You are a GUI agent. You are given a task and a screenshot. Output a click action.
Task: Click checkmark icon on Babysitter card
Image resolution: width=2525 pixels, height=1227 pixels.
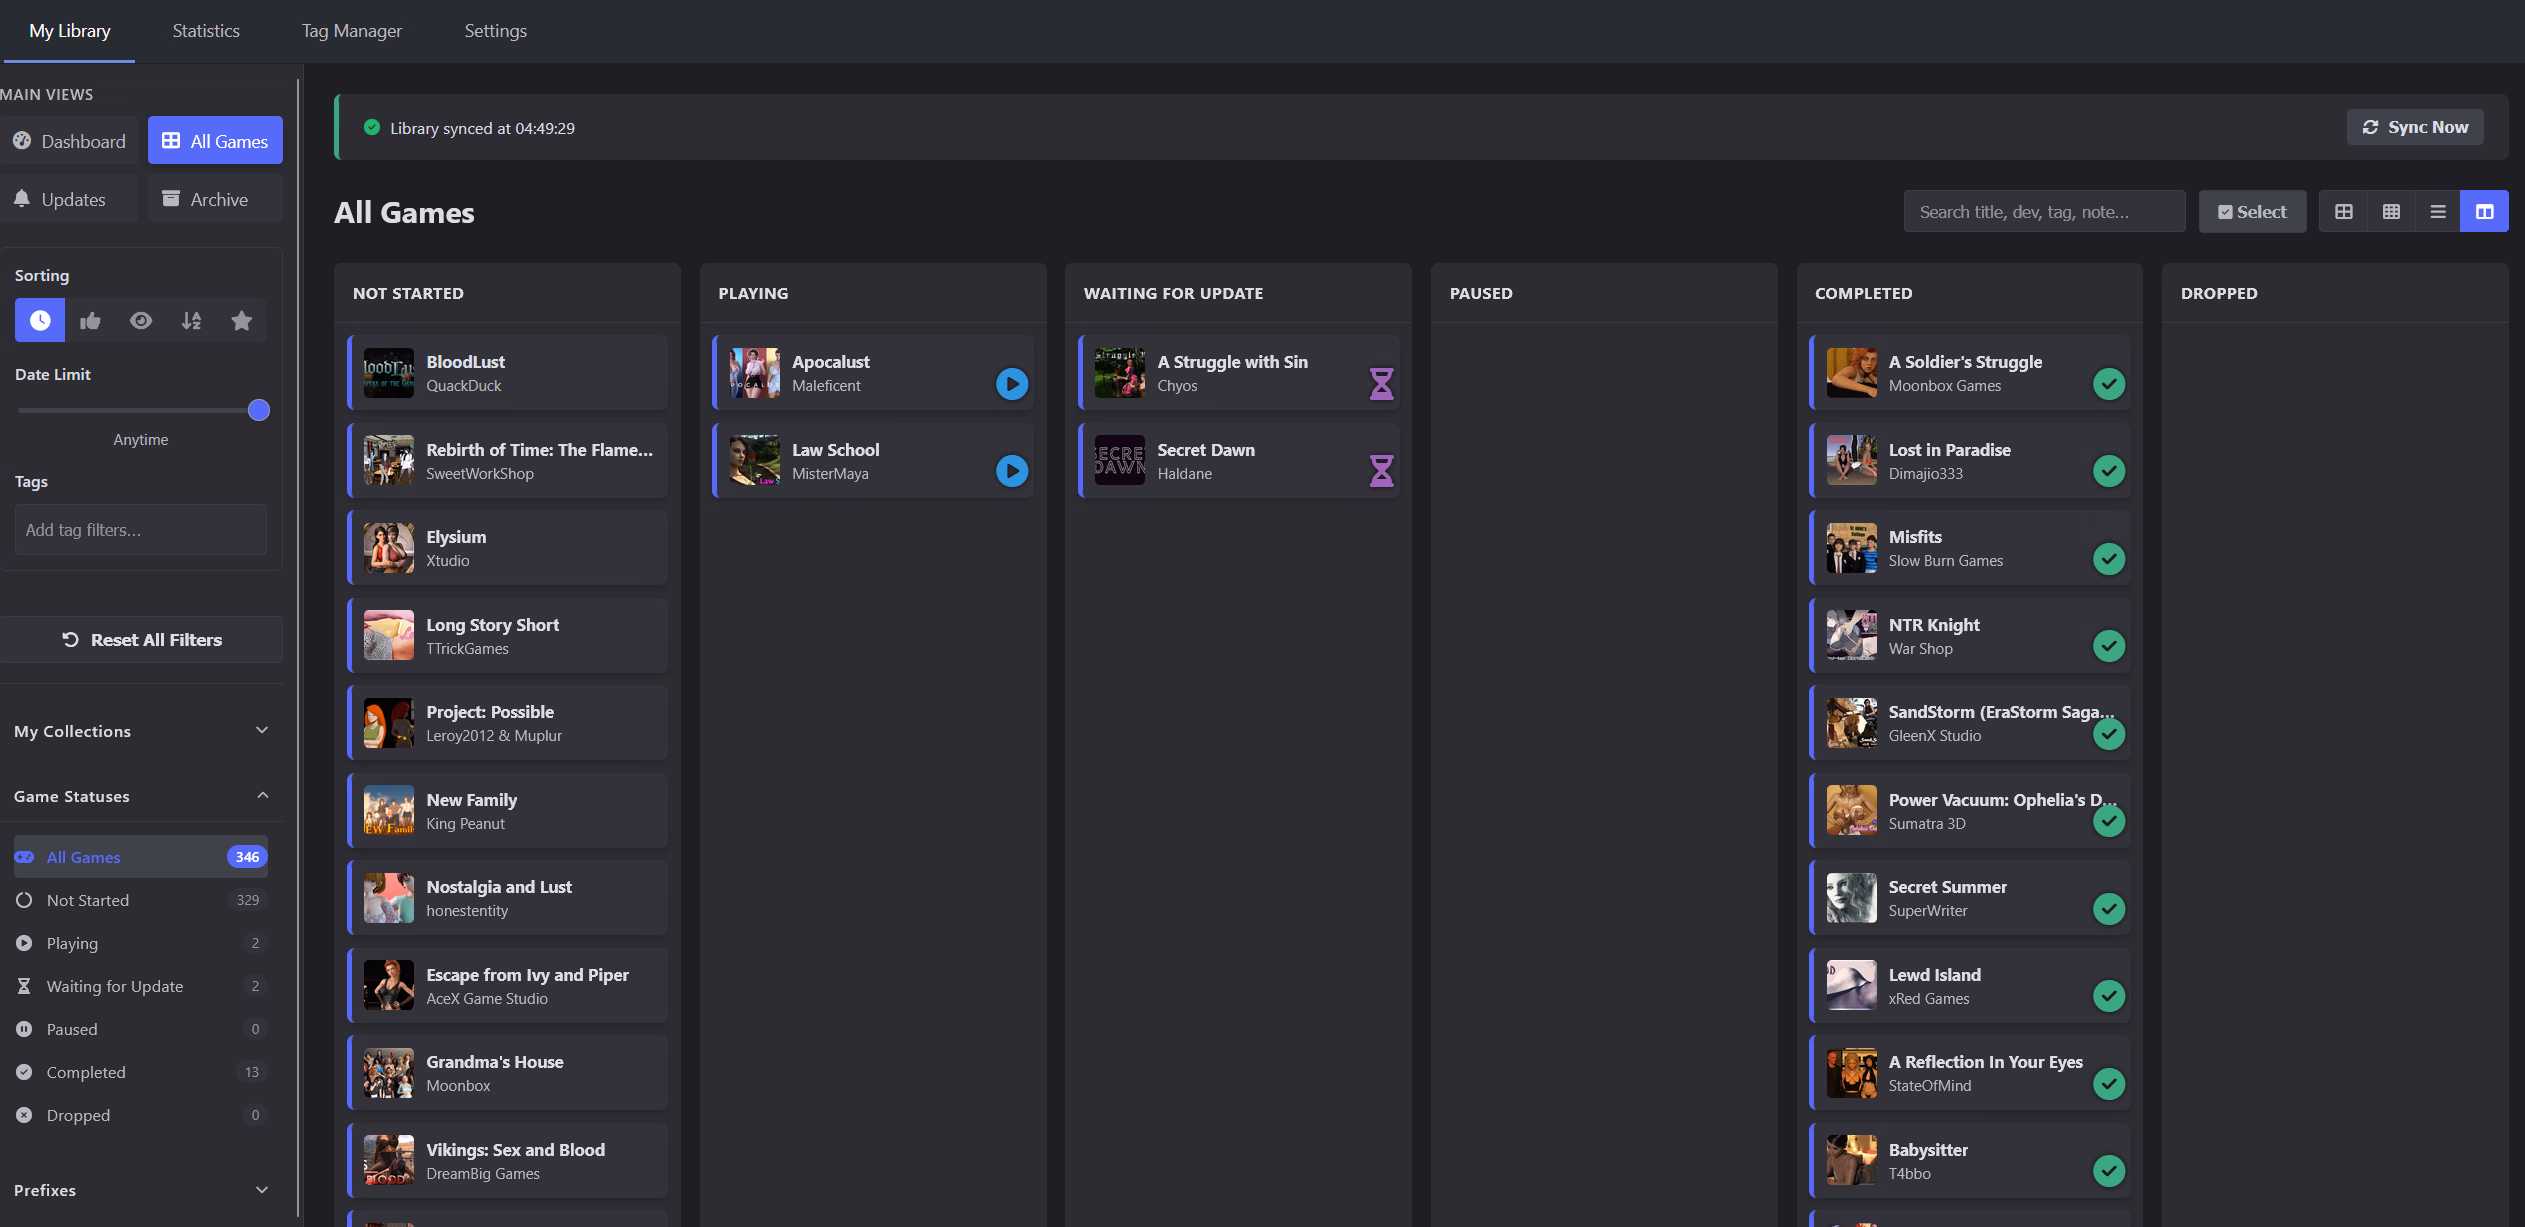(2109, 1171)
